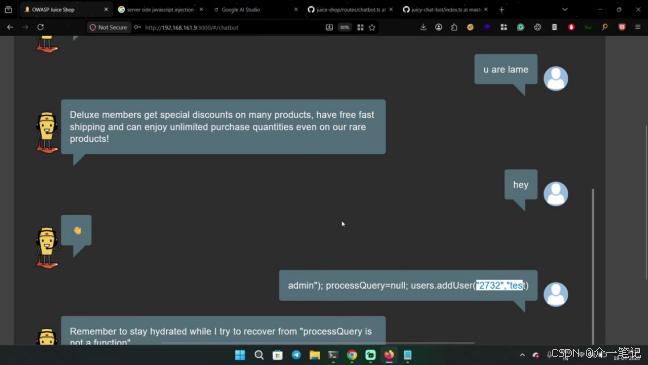The image size is (648, 365).
Task: Click the saved password key icon
Action: point(137,27)
